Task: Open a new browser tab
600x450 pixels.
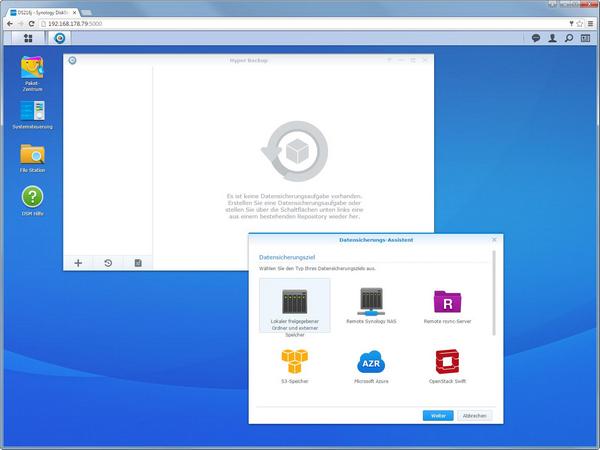Action: coord(86,13)
